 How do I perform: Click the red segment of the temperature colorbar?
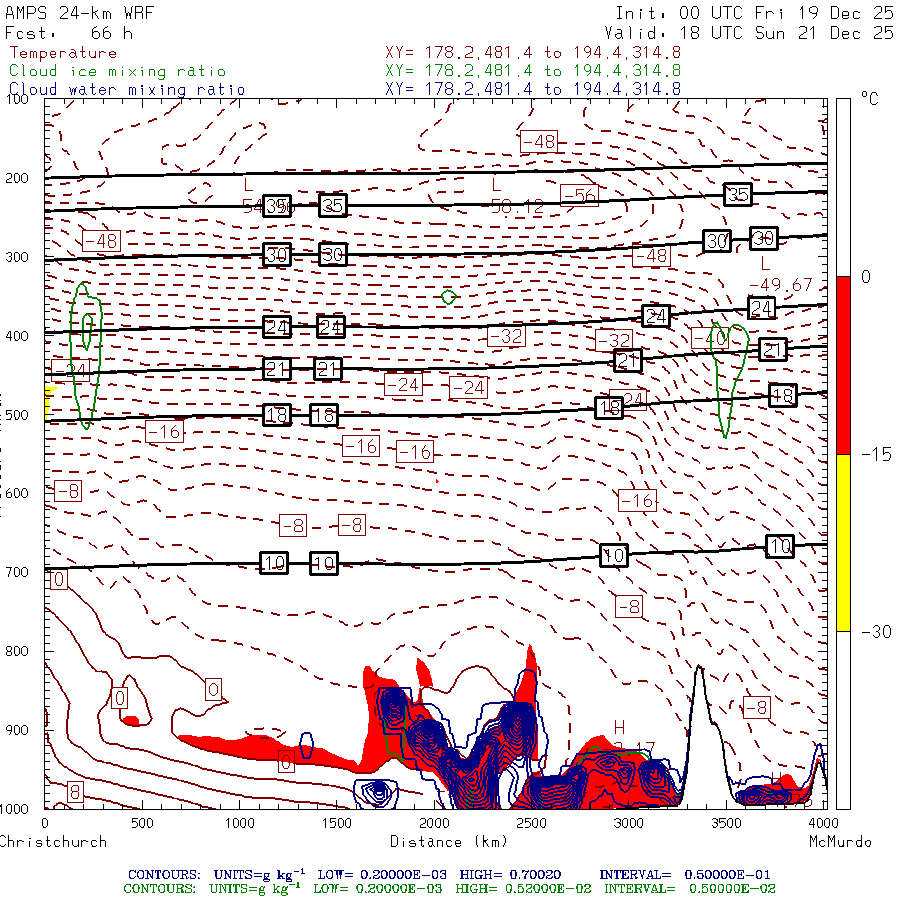[843, 366]
